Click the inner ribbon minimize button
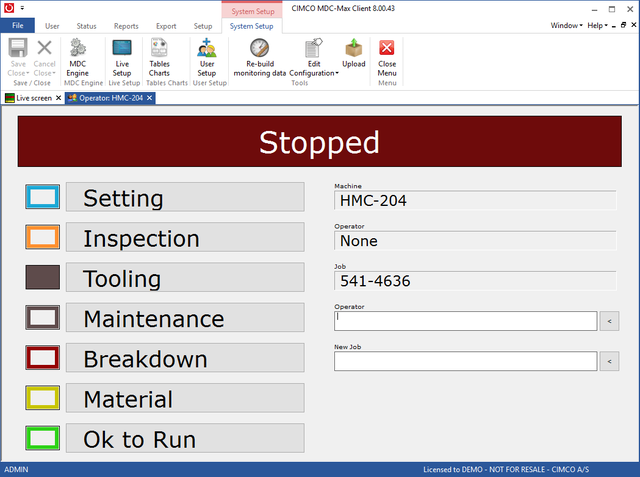Viewport: 640px width, 477px height. [x=614, y=26]
